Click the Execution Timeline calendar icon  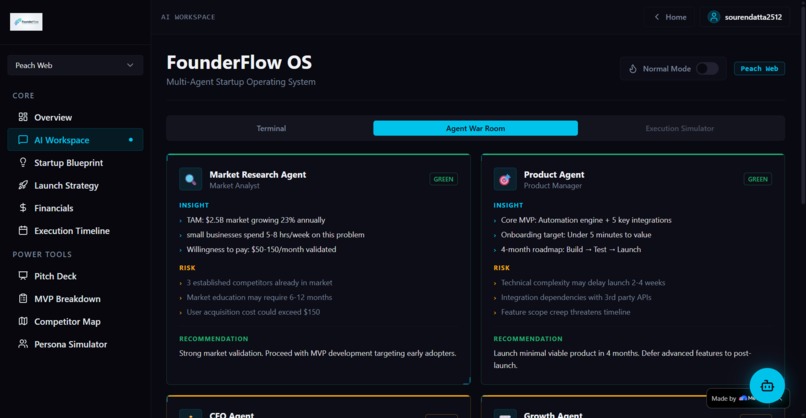[x=23, y=230]
